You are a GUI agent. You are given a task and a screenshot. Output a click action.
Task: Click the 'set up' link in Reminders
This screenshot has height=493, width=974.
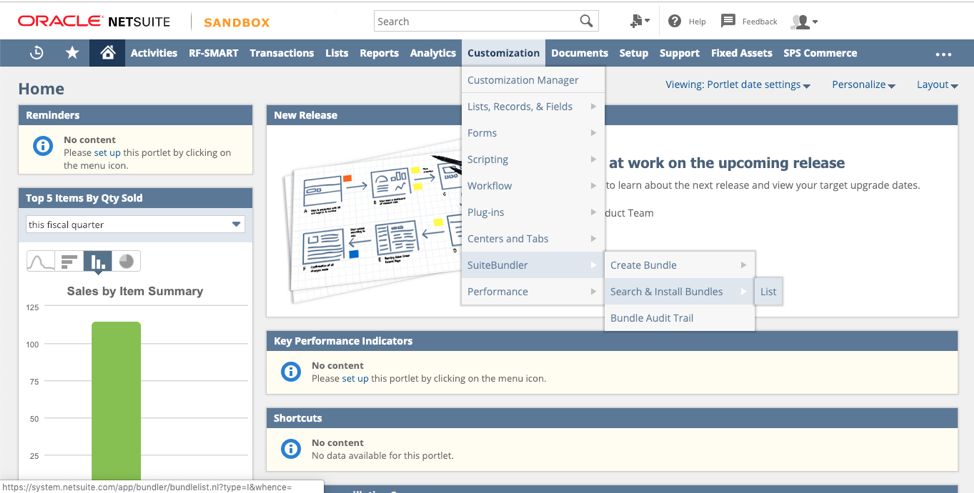click(x=107, y=153)
